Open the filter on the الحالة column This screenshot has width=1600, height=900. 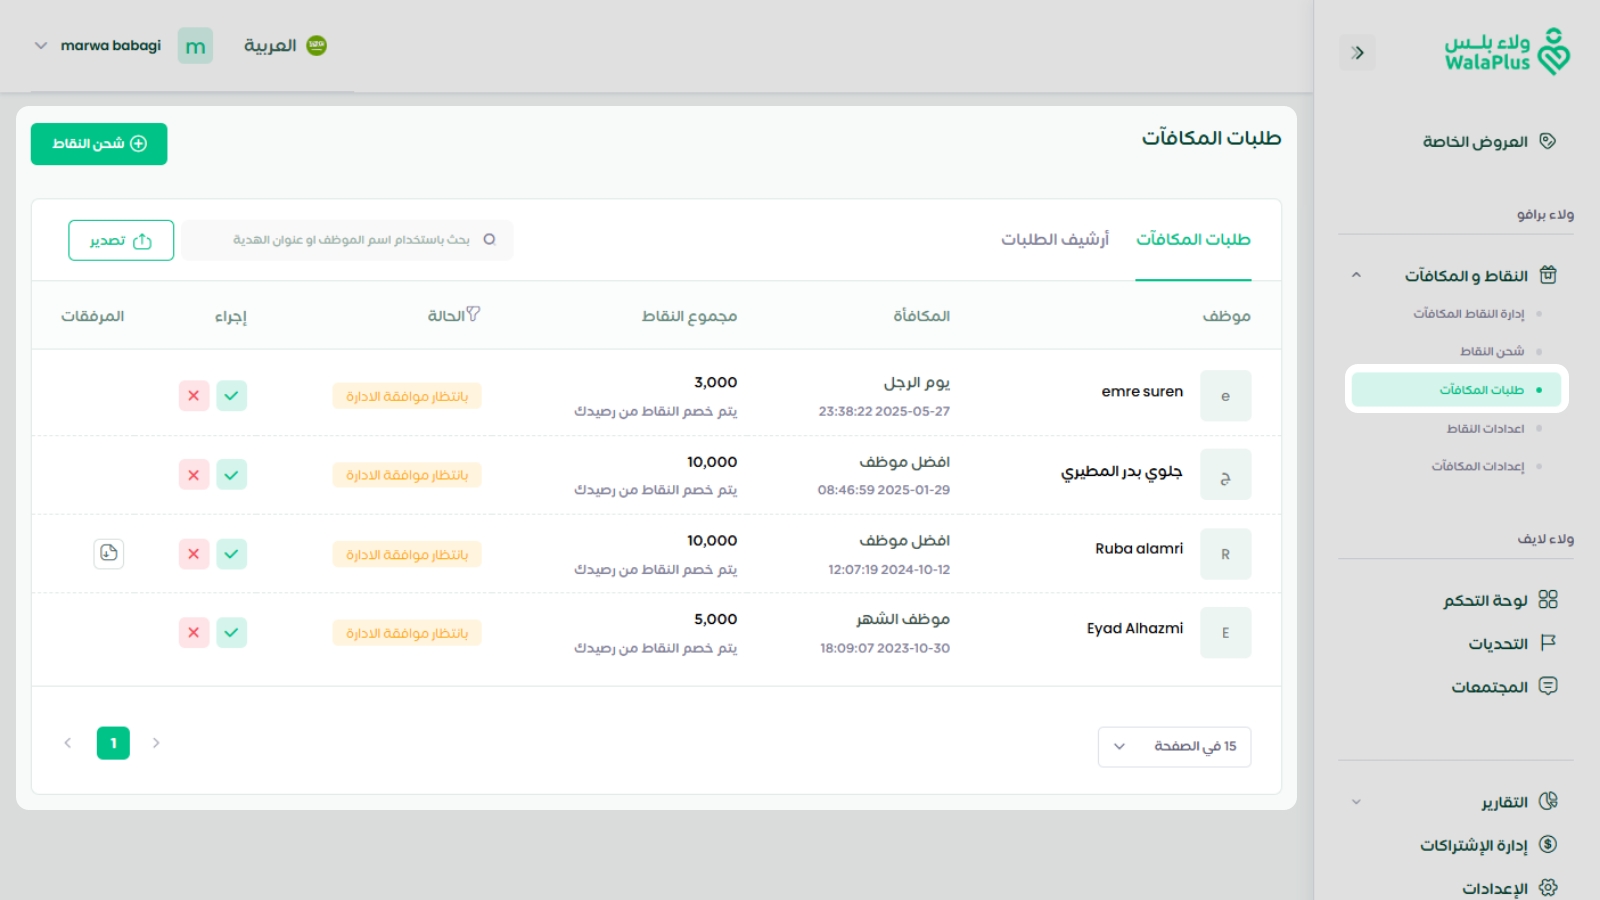point(474,312)
